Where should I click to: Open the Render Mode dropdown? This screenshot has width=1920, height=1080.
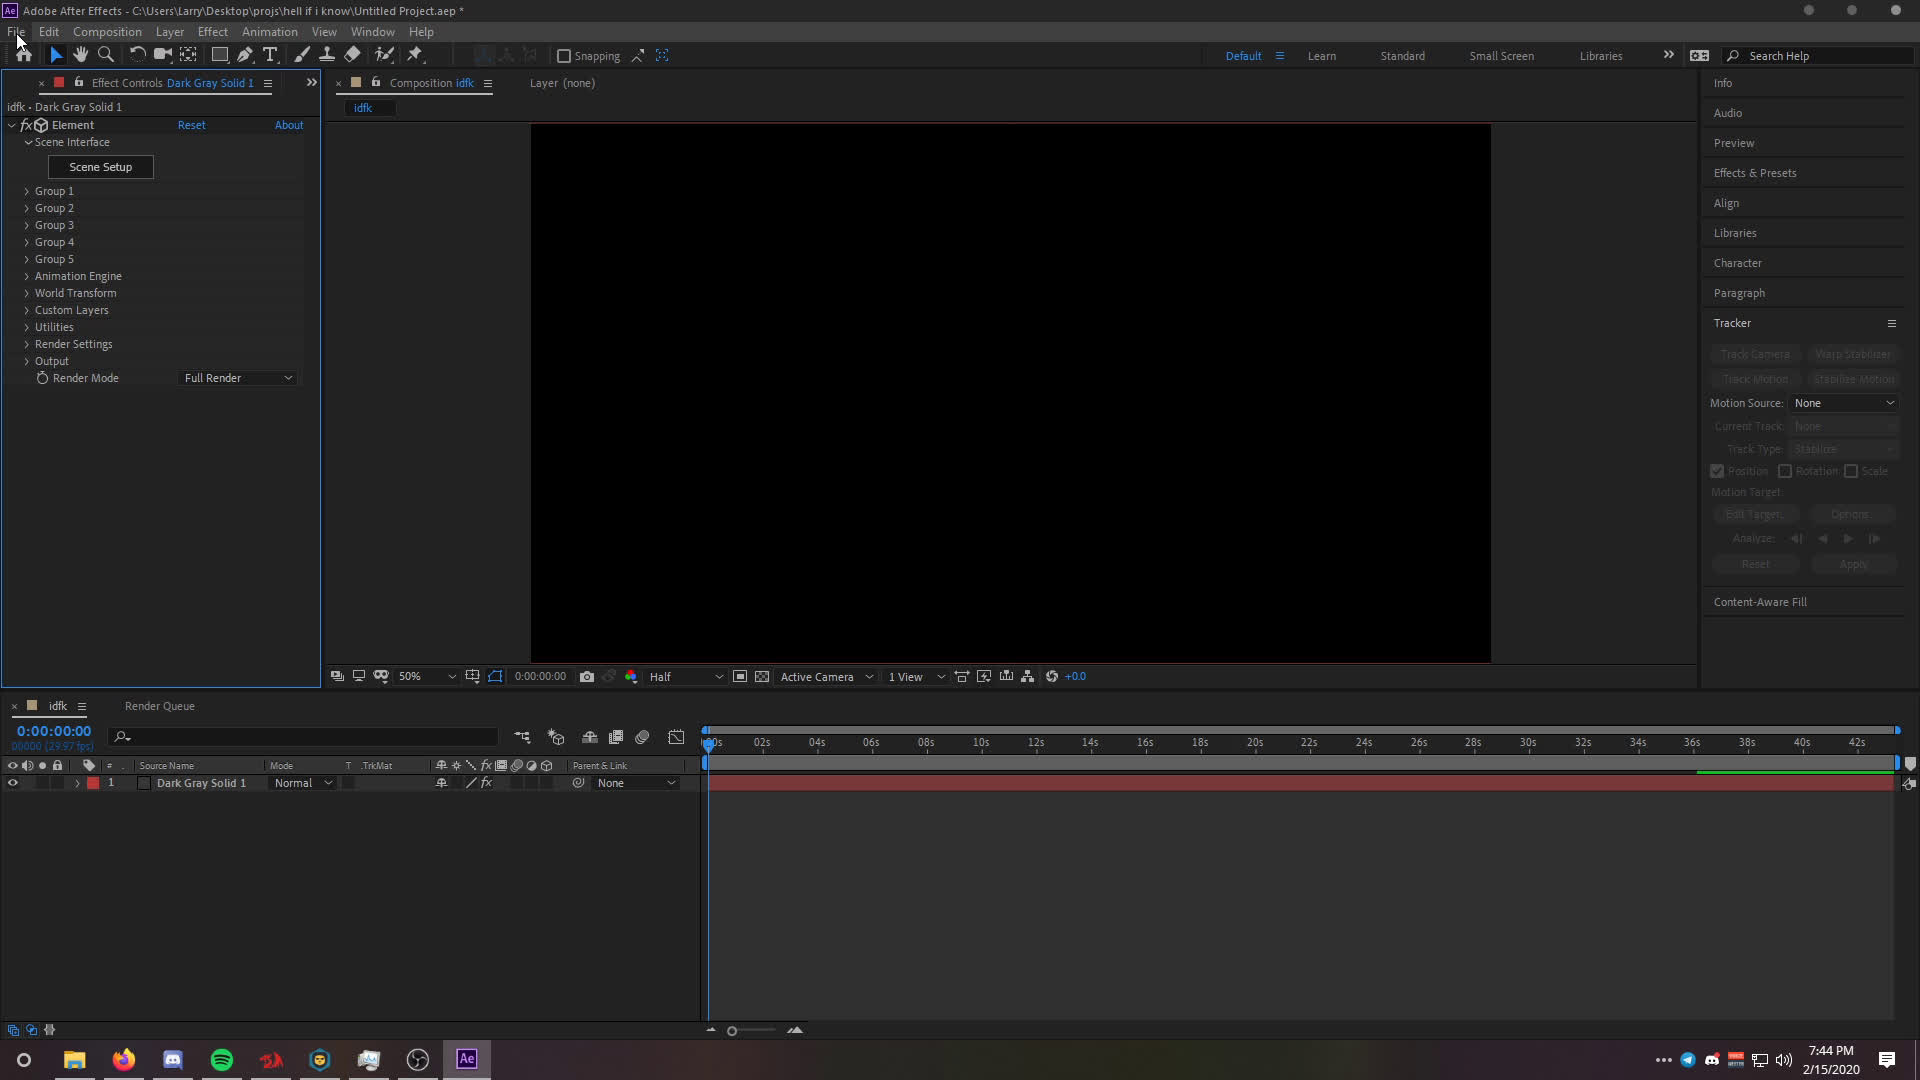(238, 378)
